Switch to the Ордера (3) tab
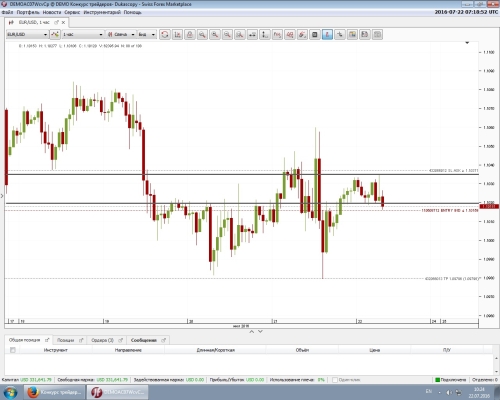The width and height of the screenshot is (500, 400). (102, 340)
